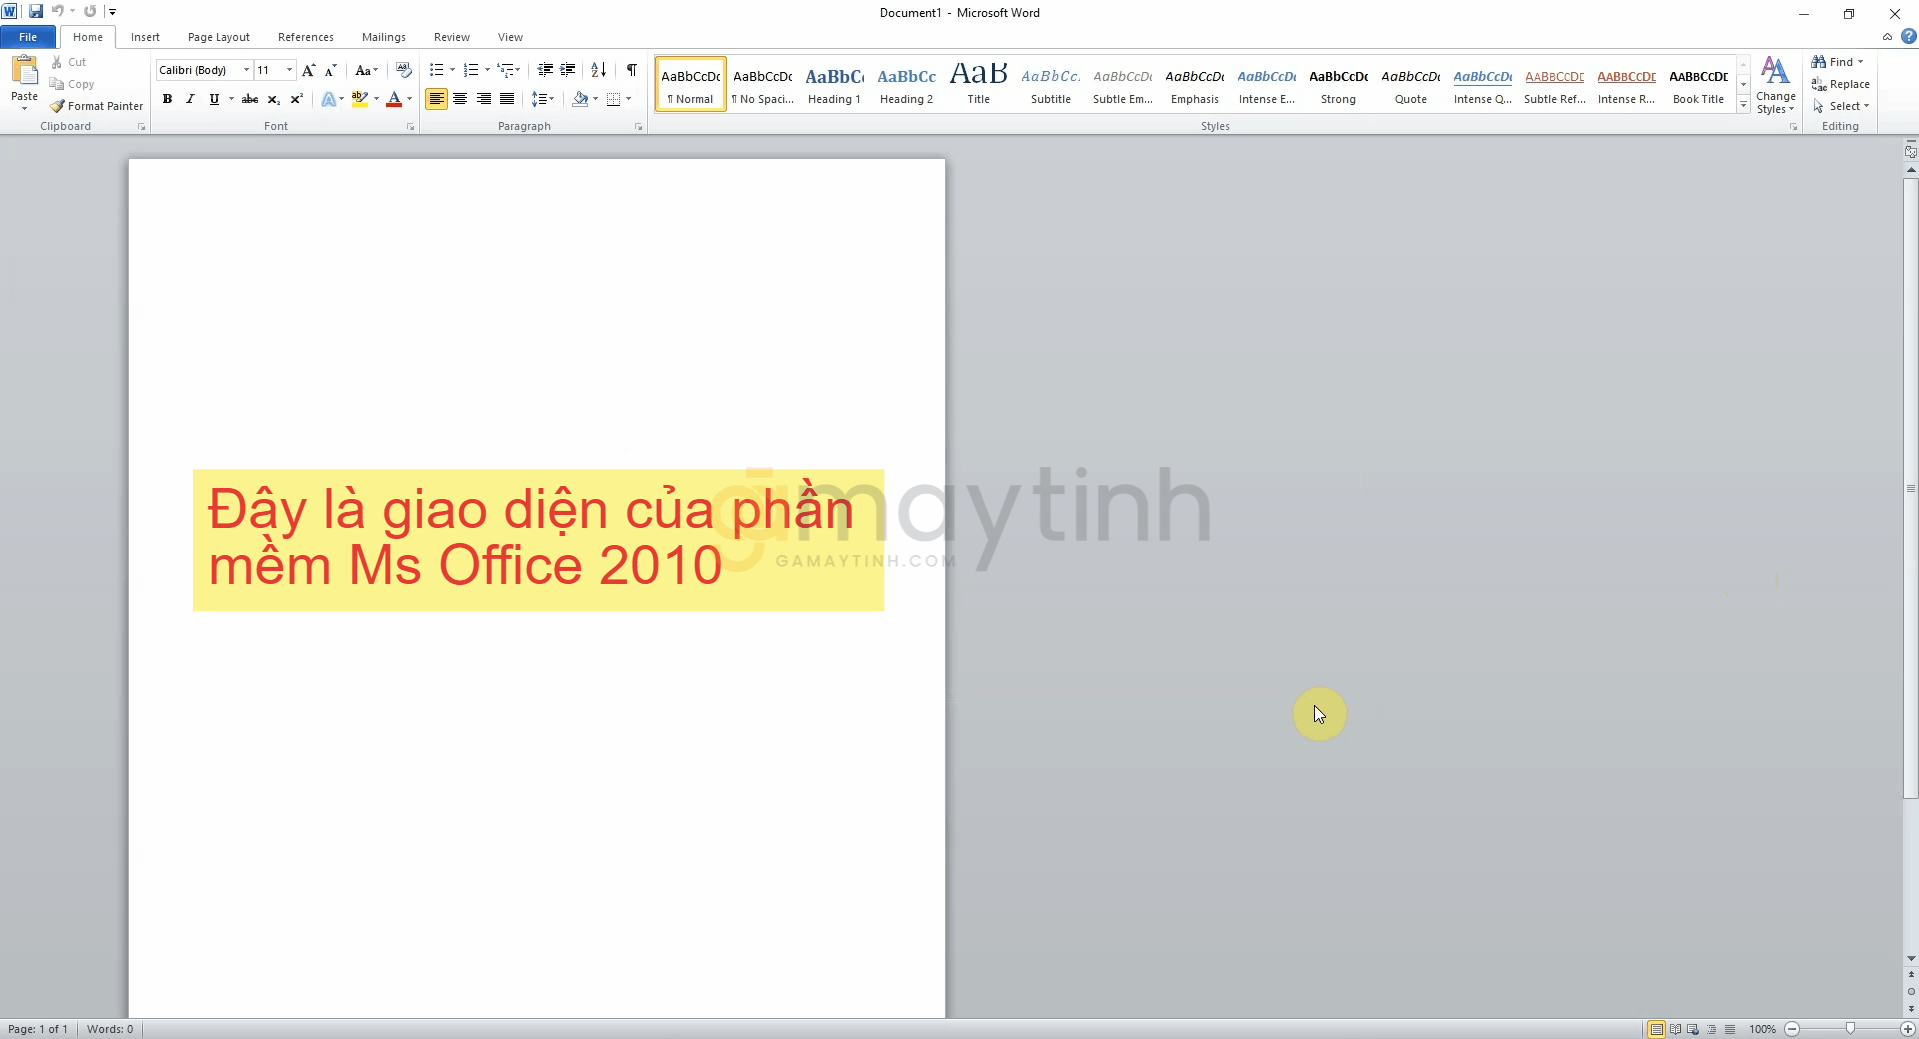Open the Word Help question mark icon
The height and width of the screenshot is (1039, 1919).
point(1909,37)
